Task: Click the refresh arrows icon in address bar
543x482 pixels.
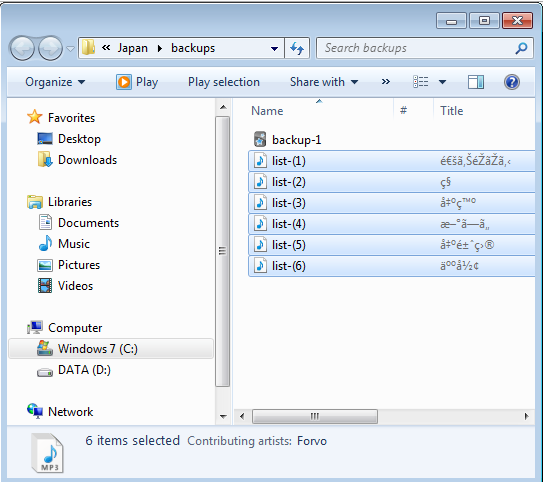Action: click(297, 48)
